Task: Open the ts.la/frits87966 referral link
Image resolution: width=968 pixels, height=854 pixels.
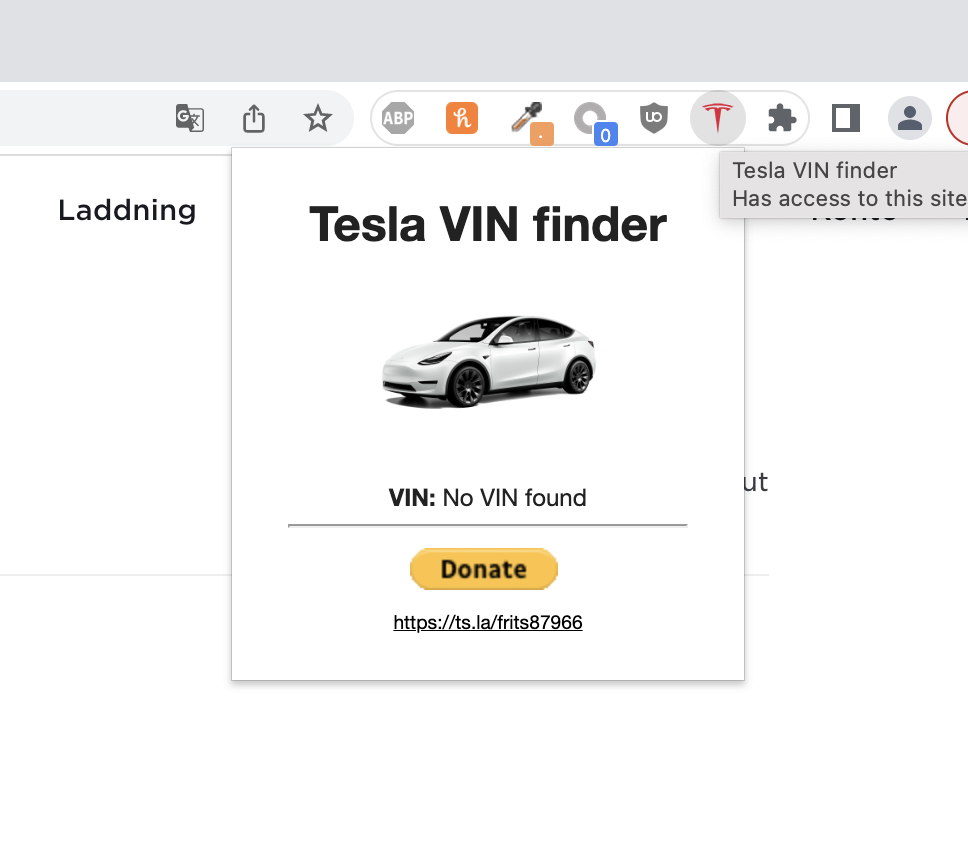Action: click(x=488, y=622)
